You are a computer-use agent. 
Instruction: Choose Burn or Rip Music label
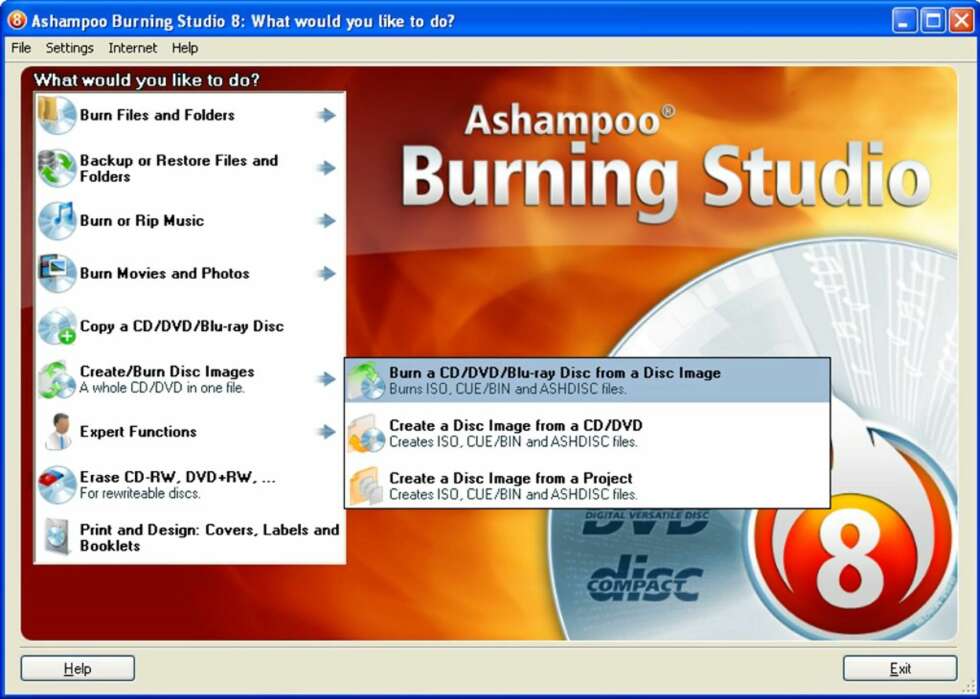click(x=142, y=221)
